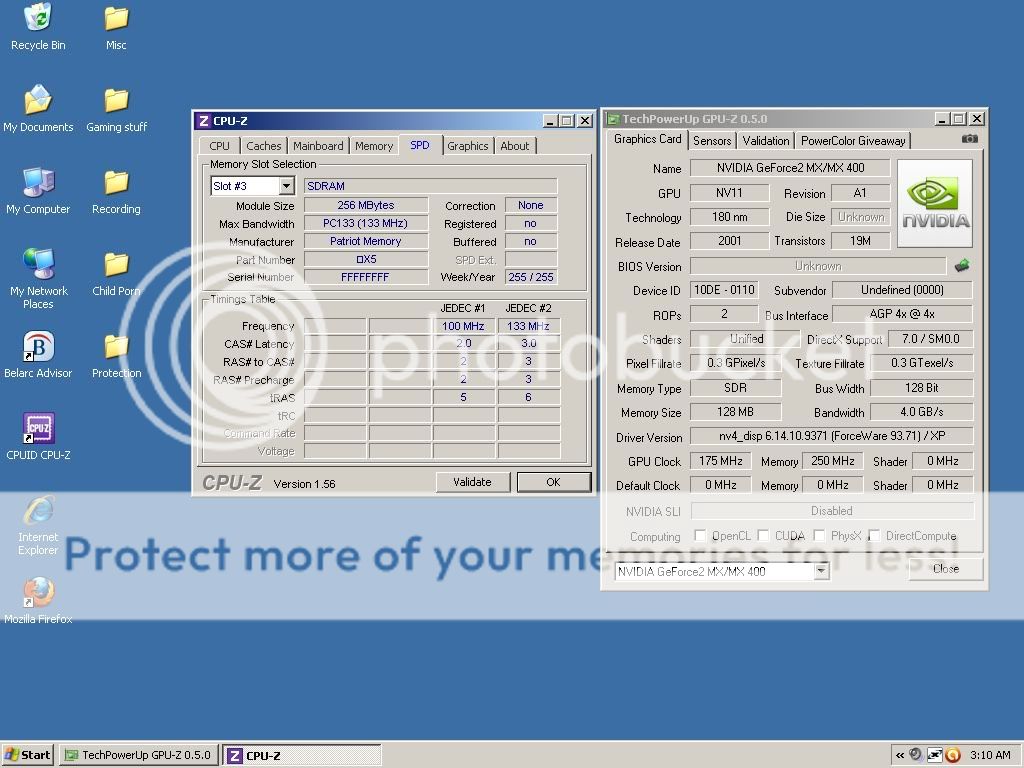Click the Start button on taskbar

28,755
